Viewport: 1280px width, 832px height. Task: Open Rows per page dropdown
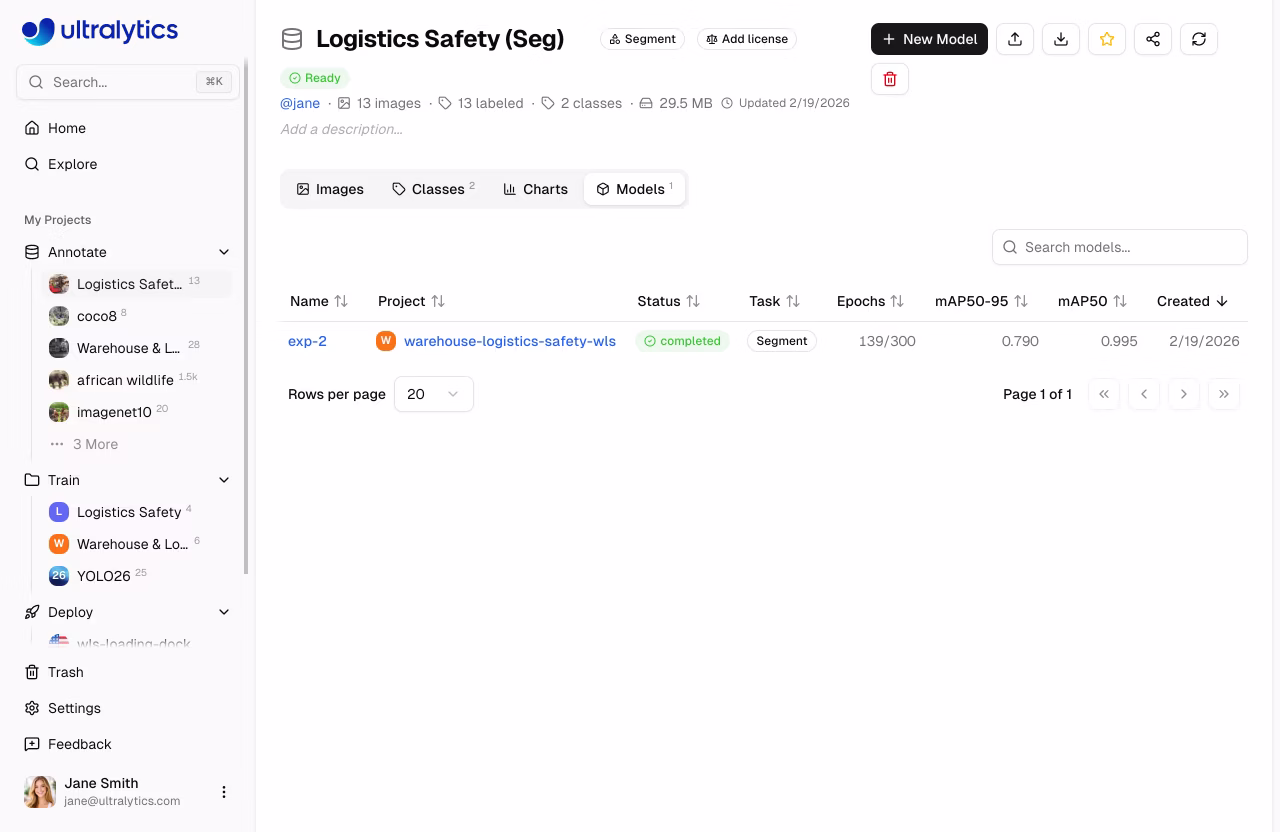point(434,394)
